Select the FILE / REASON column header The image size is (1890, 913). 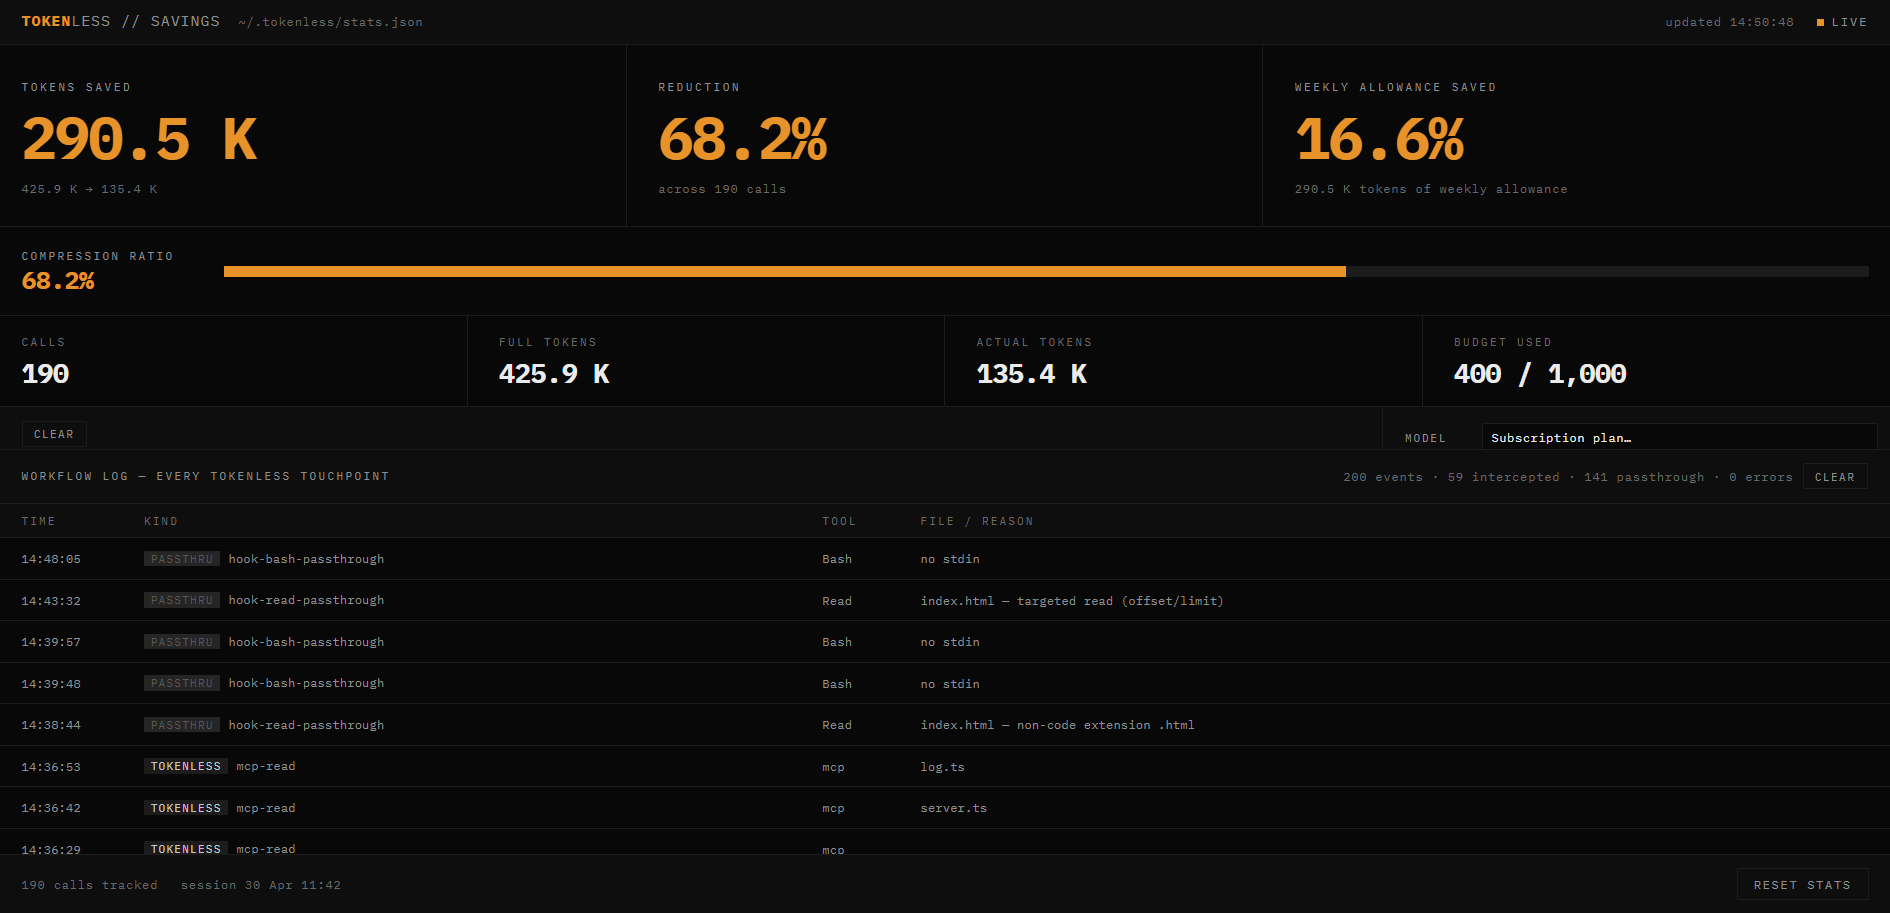click(x=977, y=521)
